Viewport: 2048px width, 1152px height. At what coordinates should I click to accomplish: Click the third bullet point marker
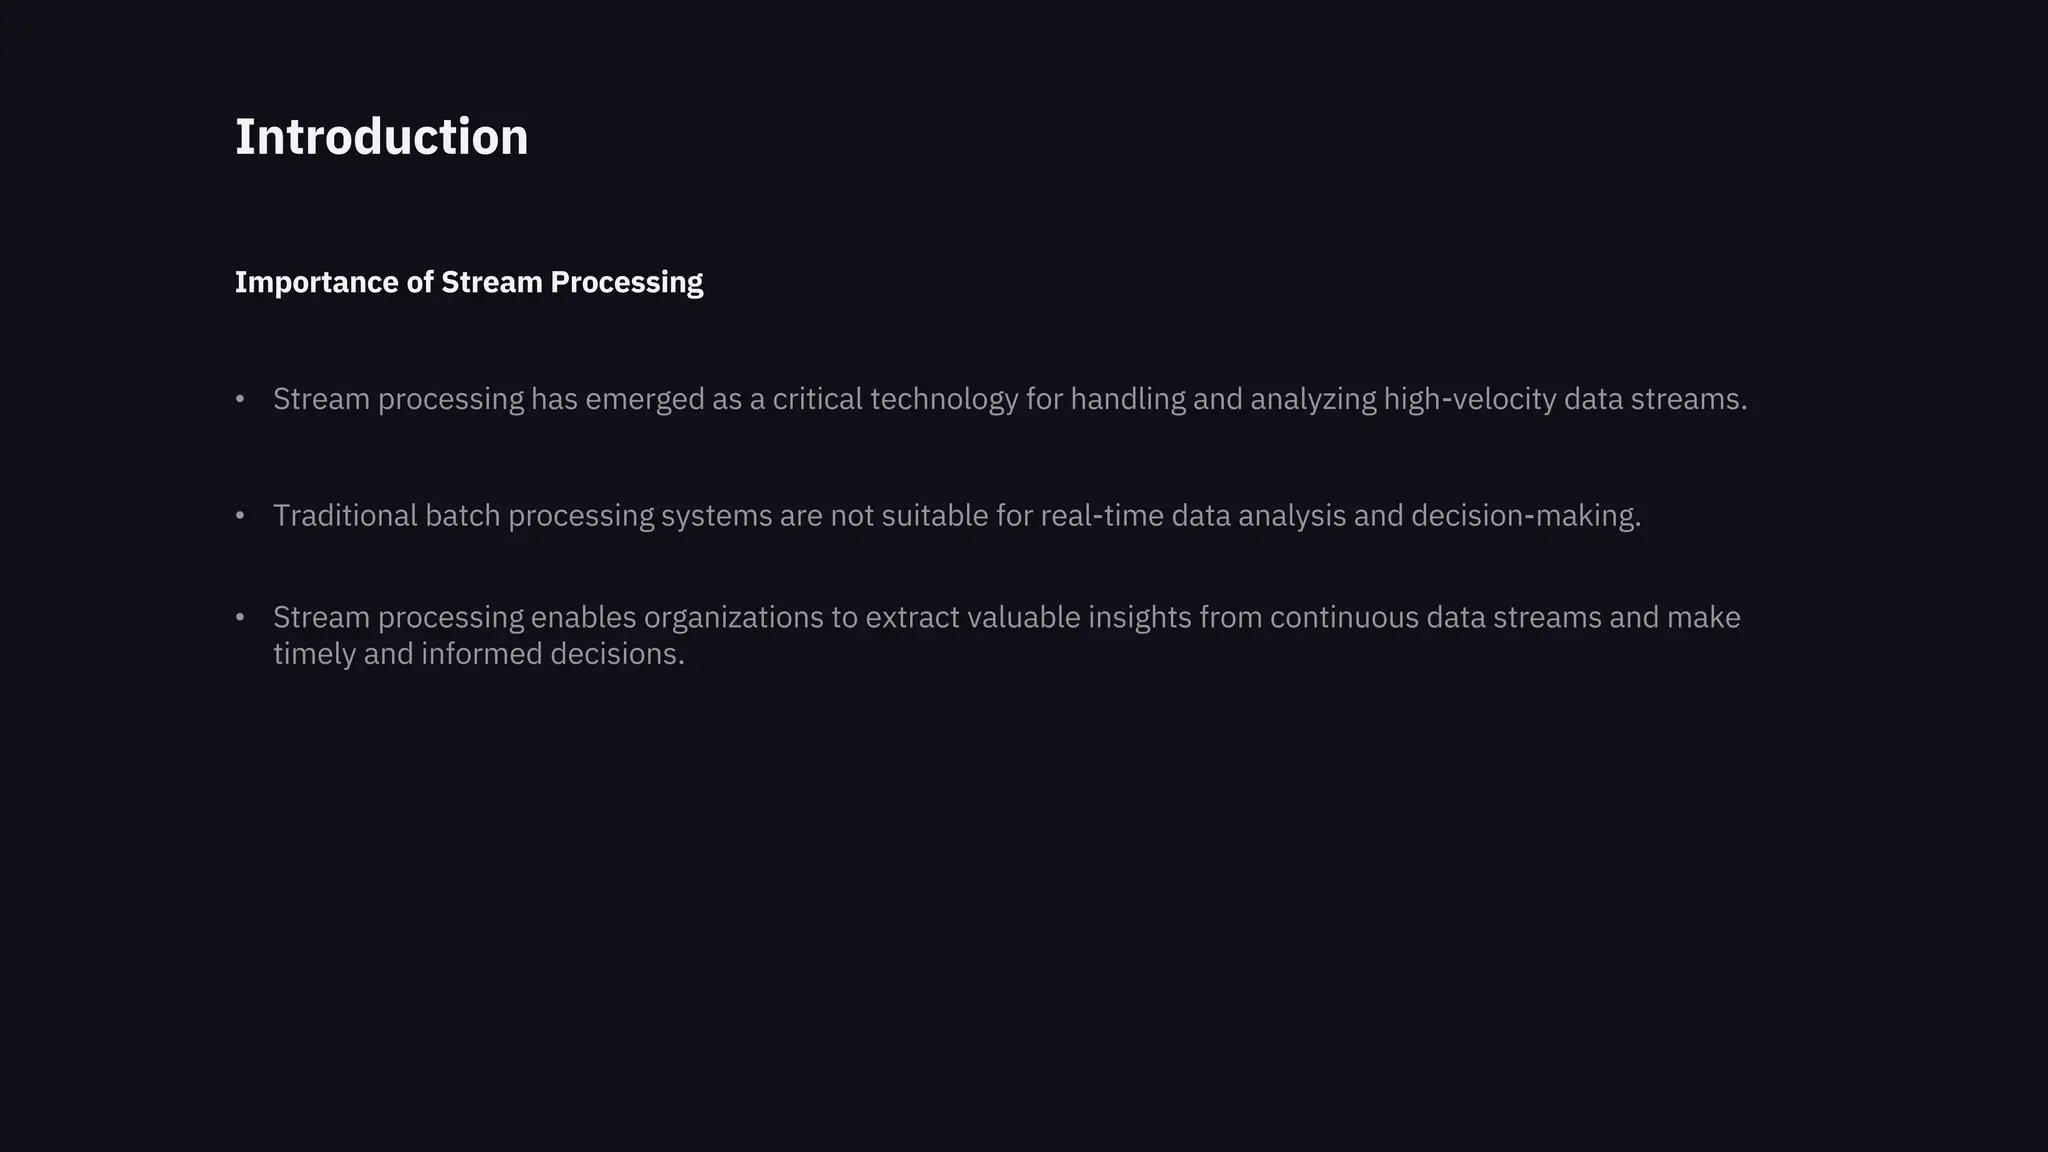[240, 617]
